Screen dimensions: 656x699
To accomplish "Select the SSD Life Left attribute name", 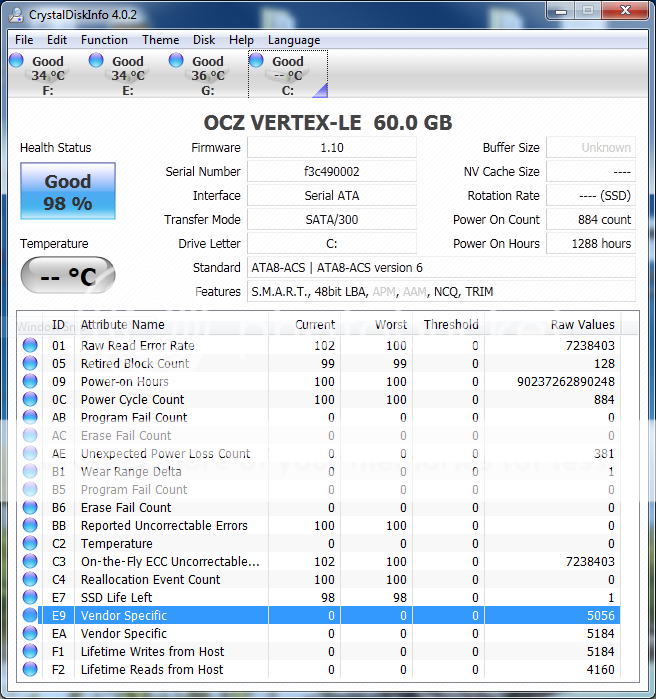I will point(116,597).
